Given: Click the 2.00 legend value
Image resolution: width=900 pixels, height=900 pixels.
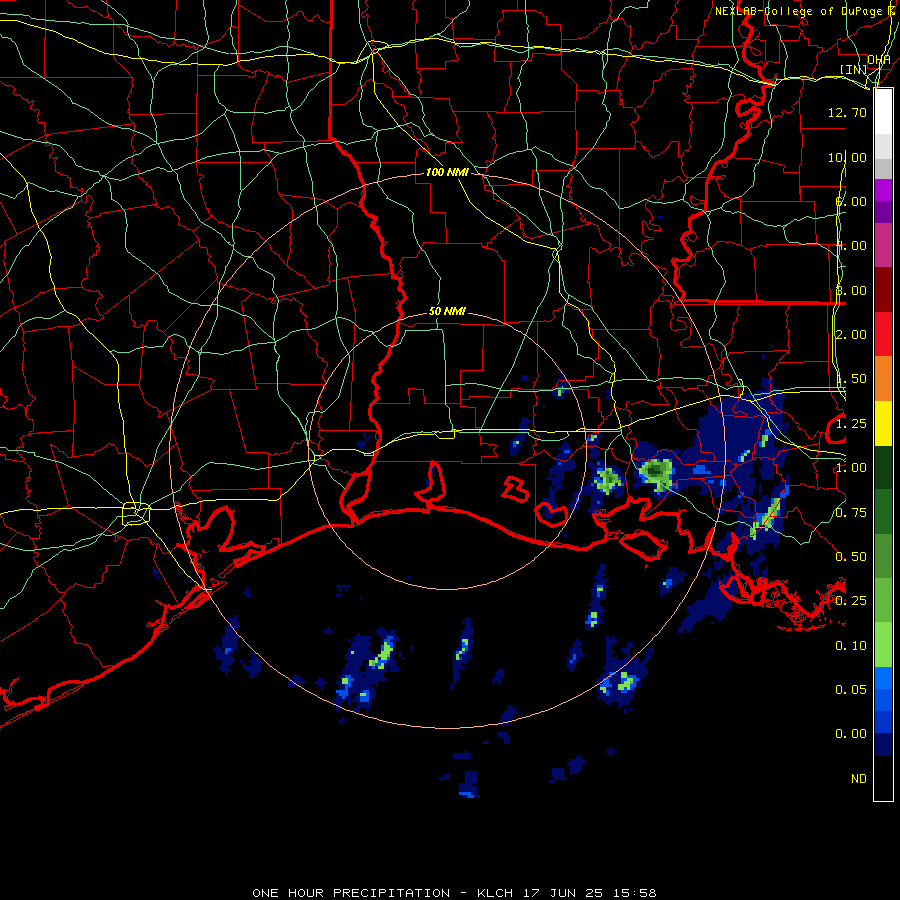Looking at the screenshot, I should point(851,335).
